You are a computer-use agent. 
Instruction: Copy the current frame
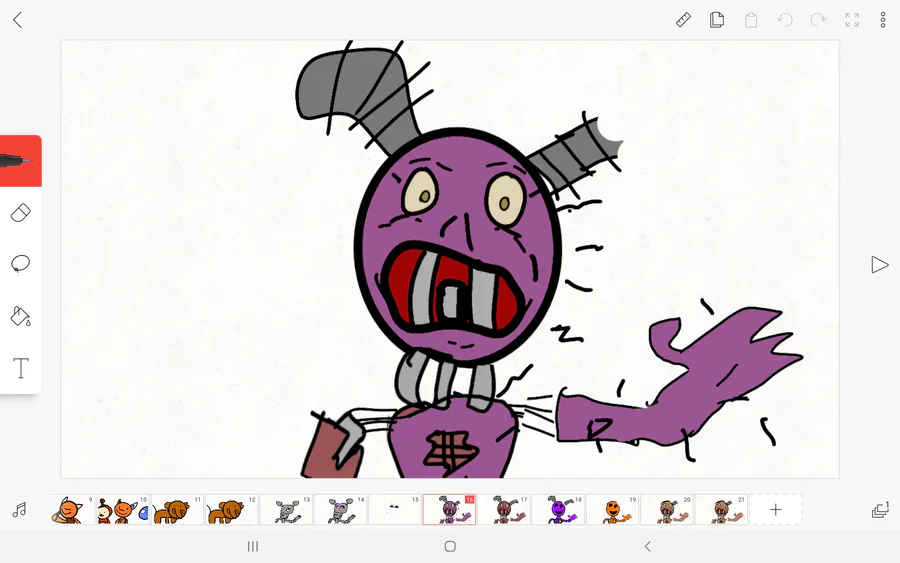pyautogui.click(x=716, y=20)
